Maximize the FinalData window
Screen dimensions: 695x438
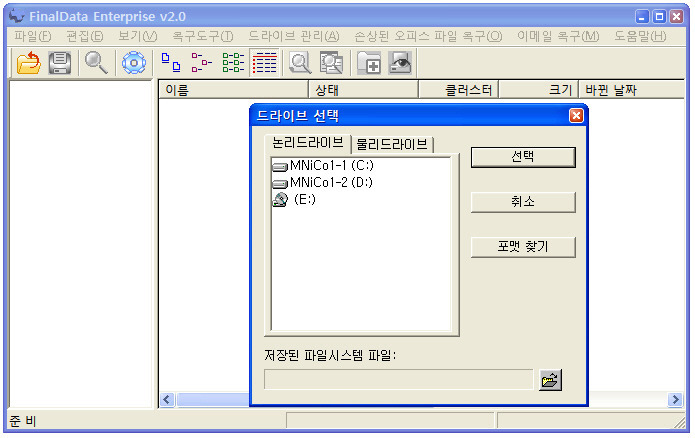pos(659,17)
